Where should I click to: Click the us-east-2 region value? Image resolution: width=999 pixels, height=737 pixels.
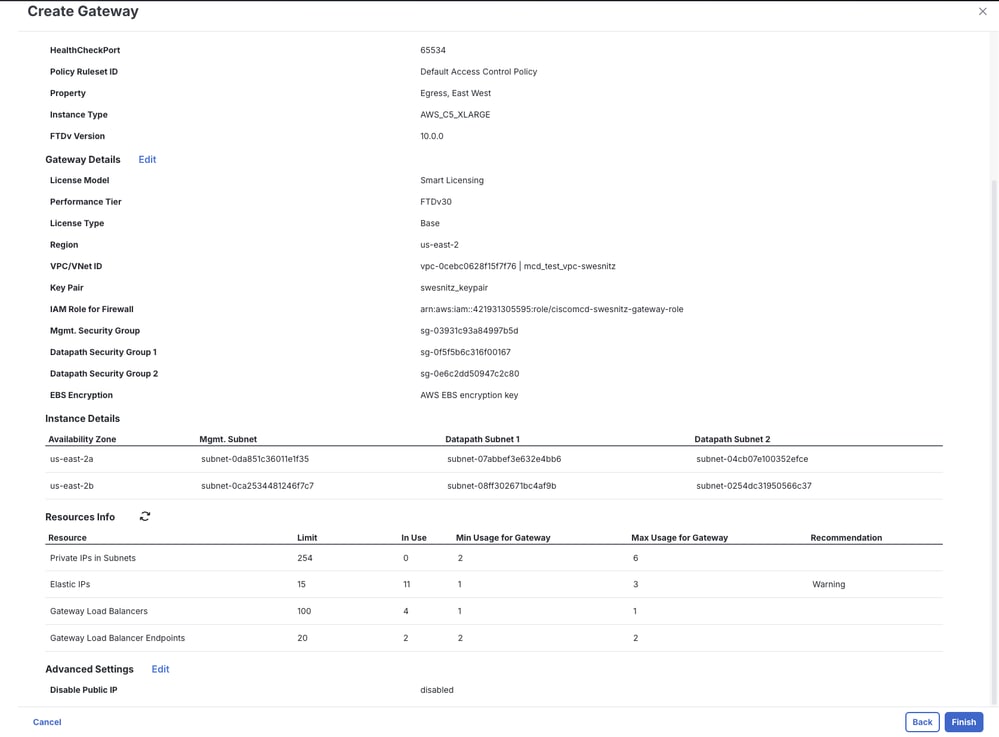pyautogui.click(x=440, y=245)
